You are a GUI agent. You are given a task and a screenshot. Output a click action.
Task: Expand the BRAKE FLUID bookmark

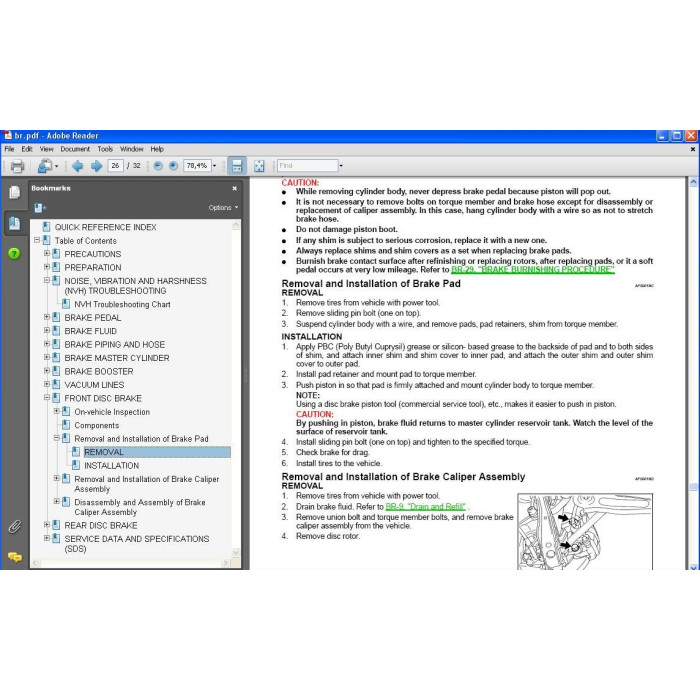(x=47, y=330)
